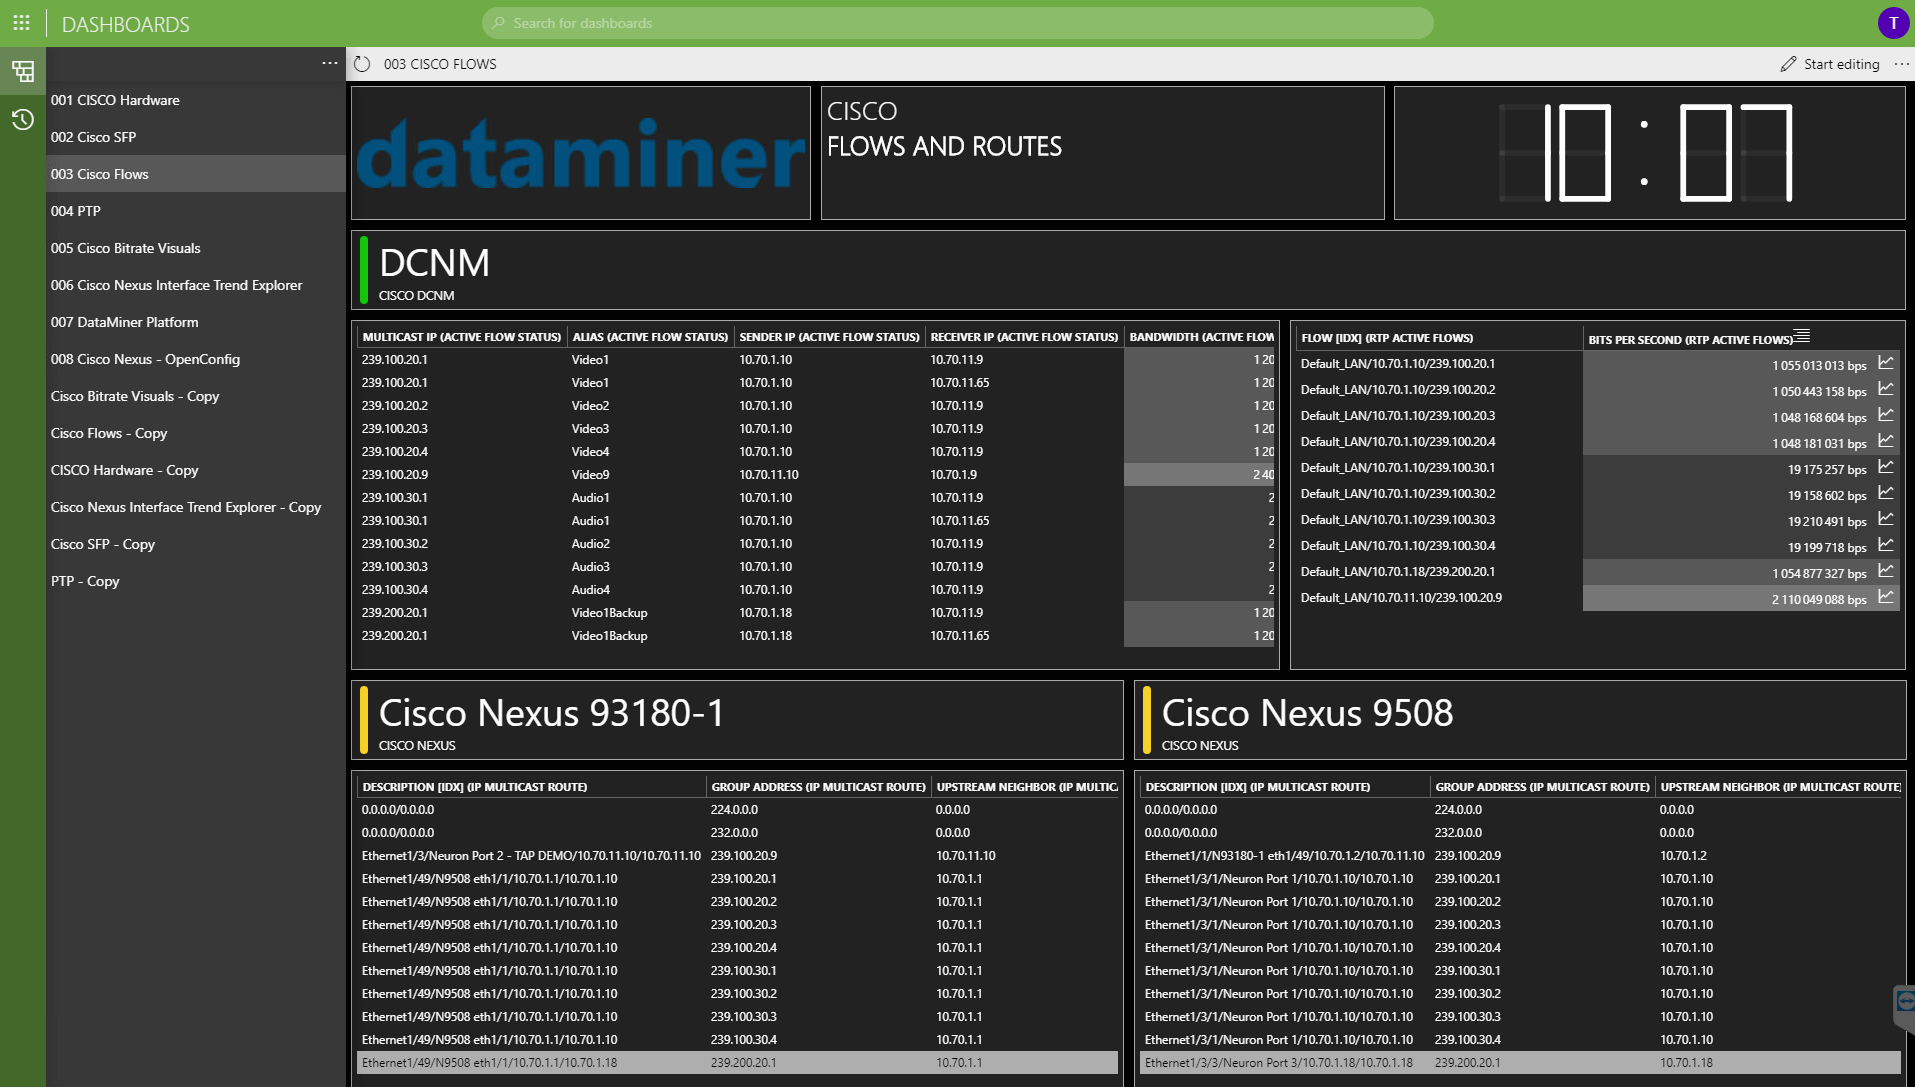Sort by Receiver IP (Active Flow Status) column
The height and width of the screenshot is (1087, 1915).
point(1024,337)
